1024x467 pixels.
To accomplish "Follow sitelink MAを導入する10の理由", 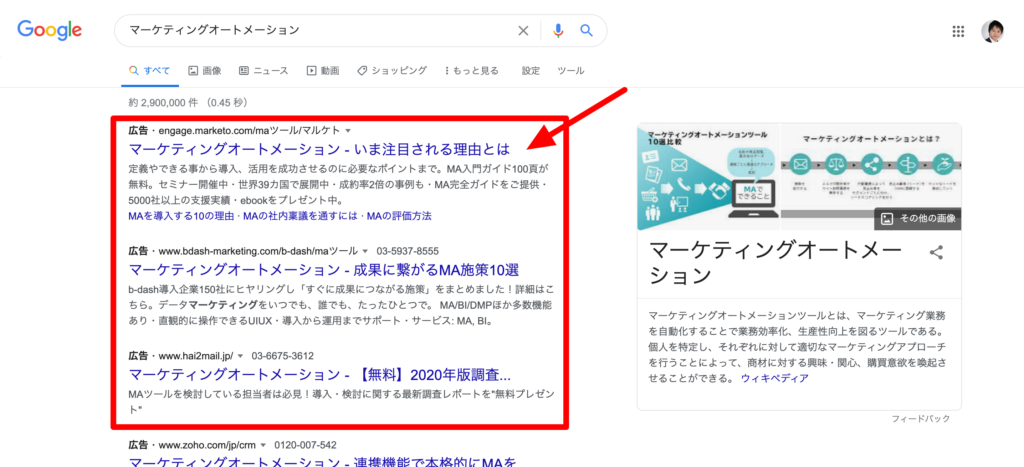I will 180,216.
